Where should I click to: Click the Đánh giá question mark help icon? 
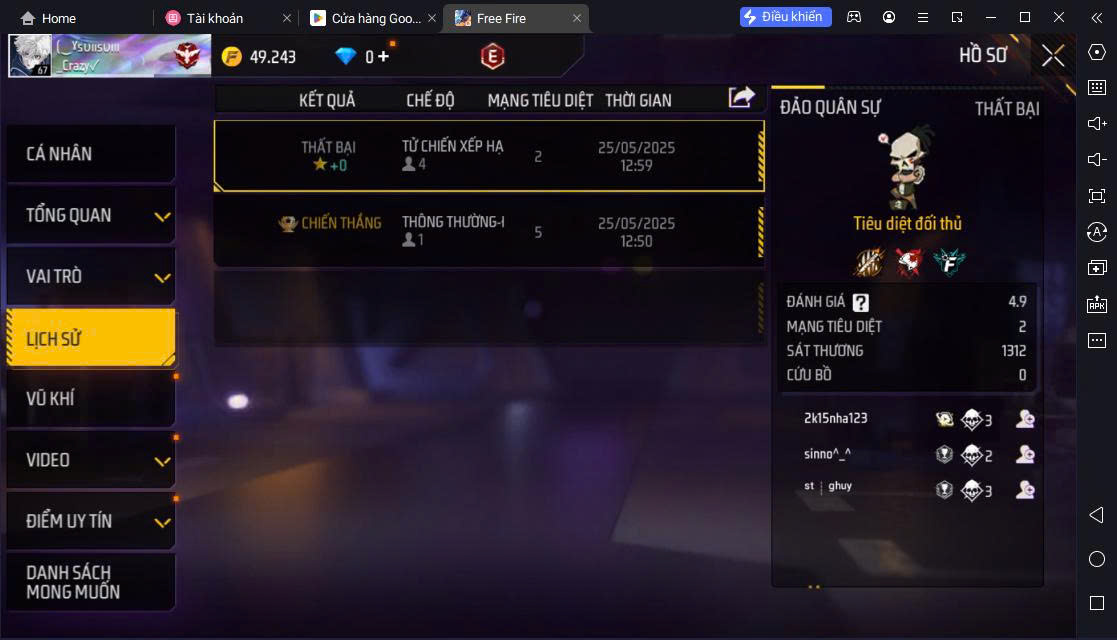[861, 302]
